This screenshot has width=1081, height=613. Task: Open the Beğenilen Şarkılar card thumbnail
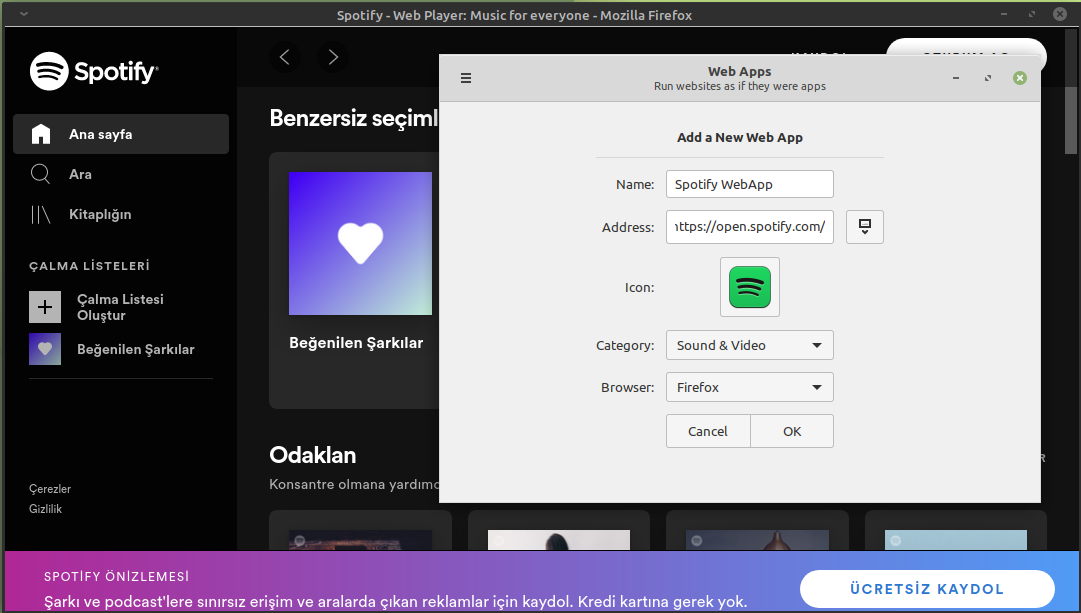pyautogui.click(x=361, y=243)
